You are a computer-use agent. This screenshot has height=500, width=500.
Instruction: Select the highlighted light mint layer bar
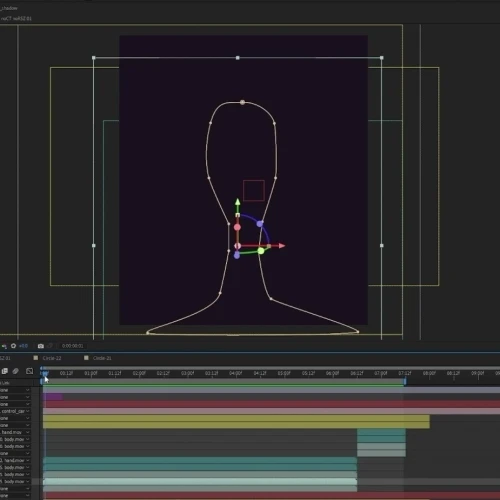200,481
